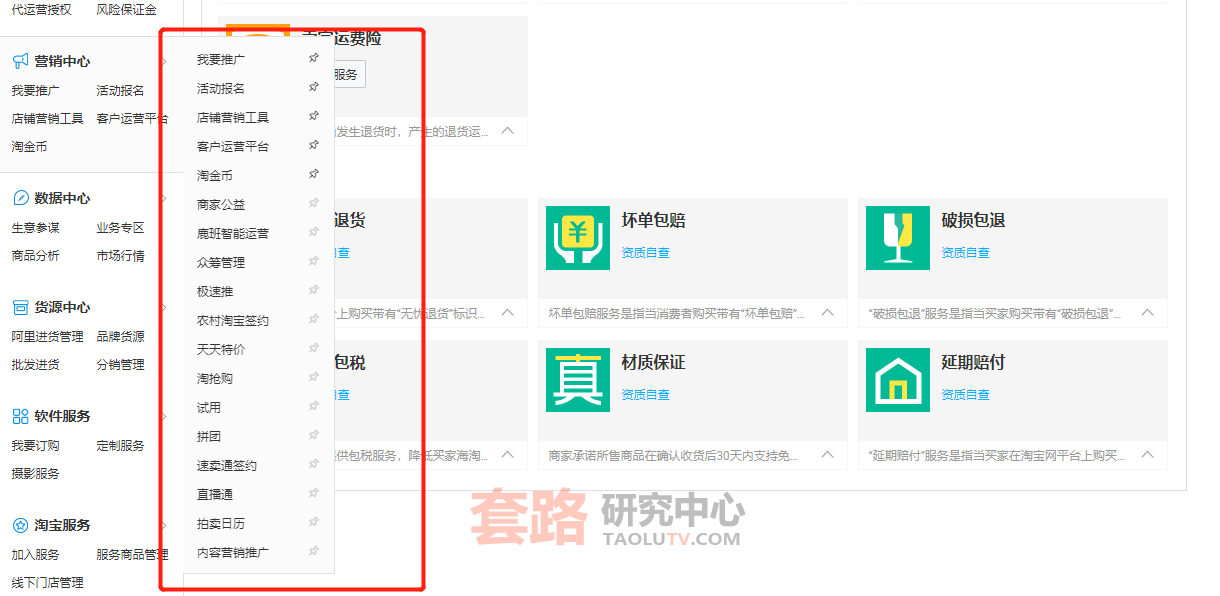Click pin icon beside 天天特价
1220x596 pixels.
click(313, 349)
